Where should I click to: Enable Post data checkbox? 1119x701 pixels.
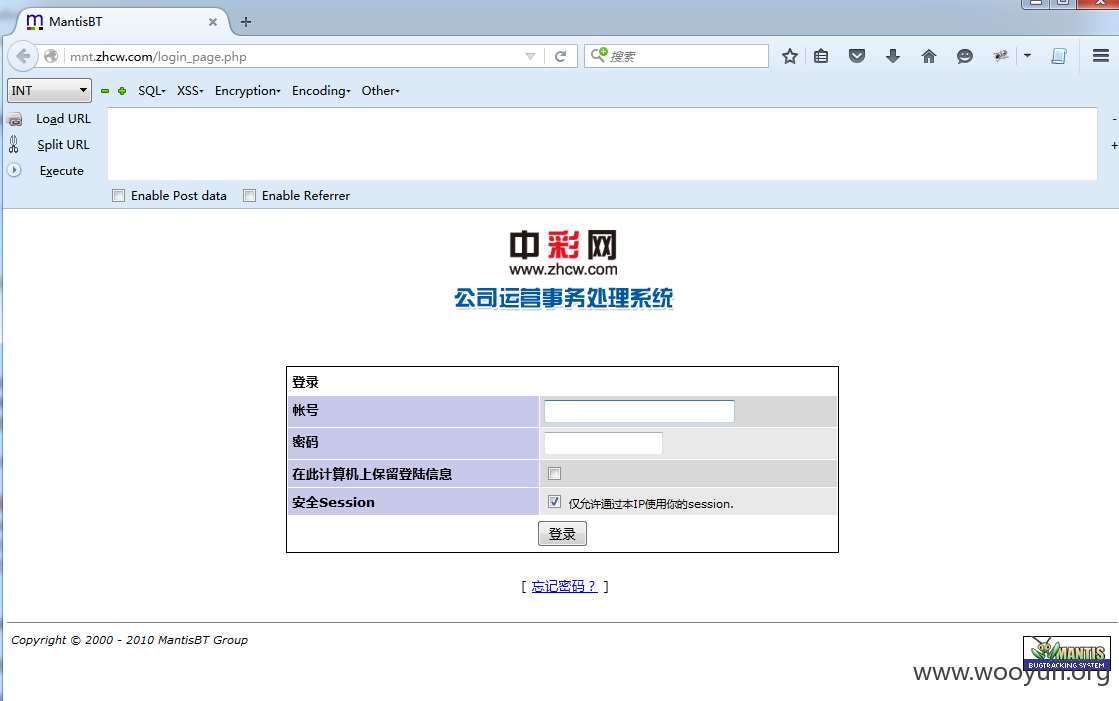coord(118,196)
